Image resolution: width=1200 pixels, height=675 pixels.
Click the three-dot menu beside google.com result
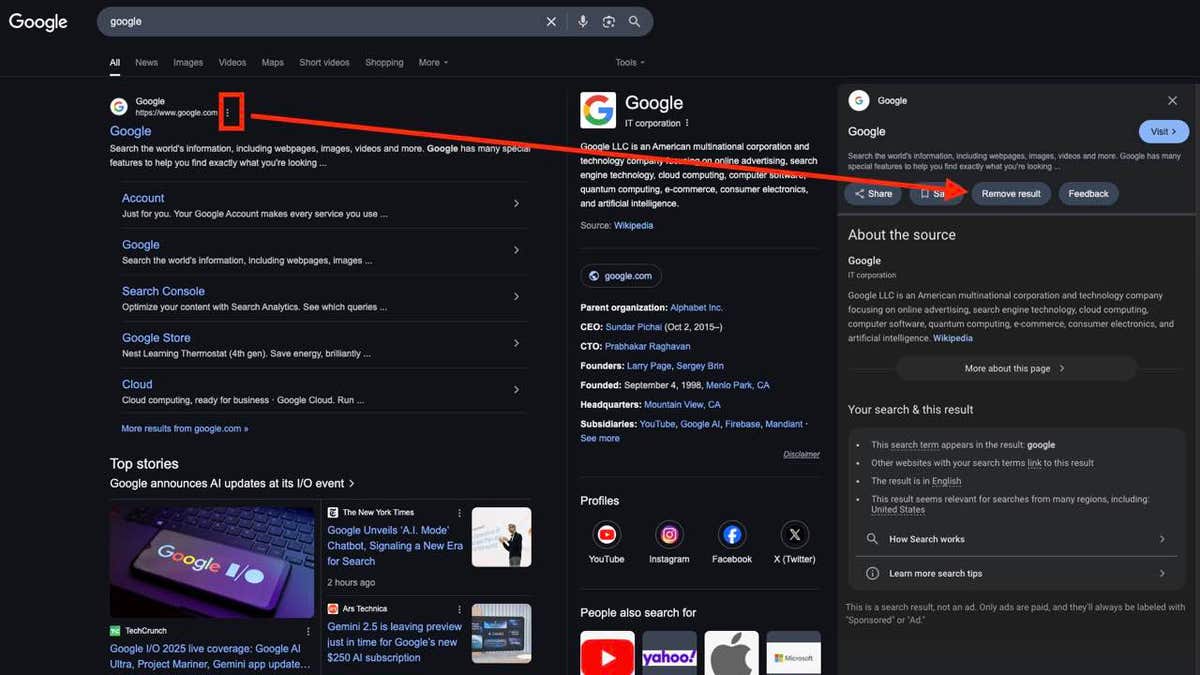[x=228, y=112]
